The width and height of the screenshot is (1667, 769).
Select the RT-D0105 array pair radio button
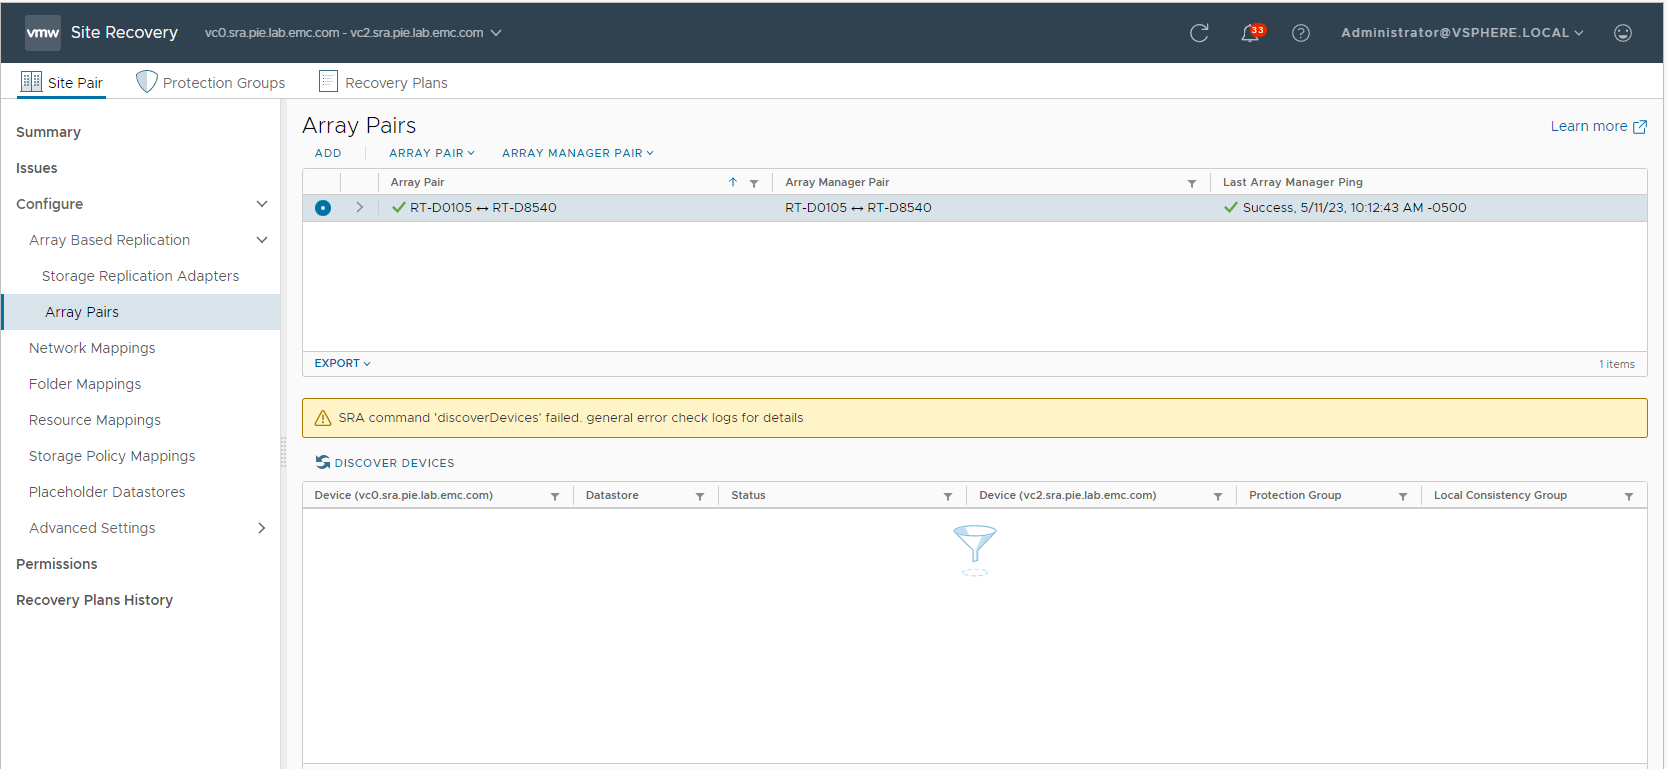click(323, 208)
